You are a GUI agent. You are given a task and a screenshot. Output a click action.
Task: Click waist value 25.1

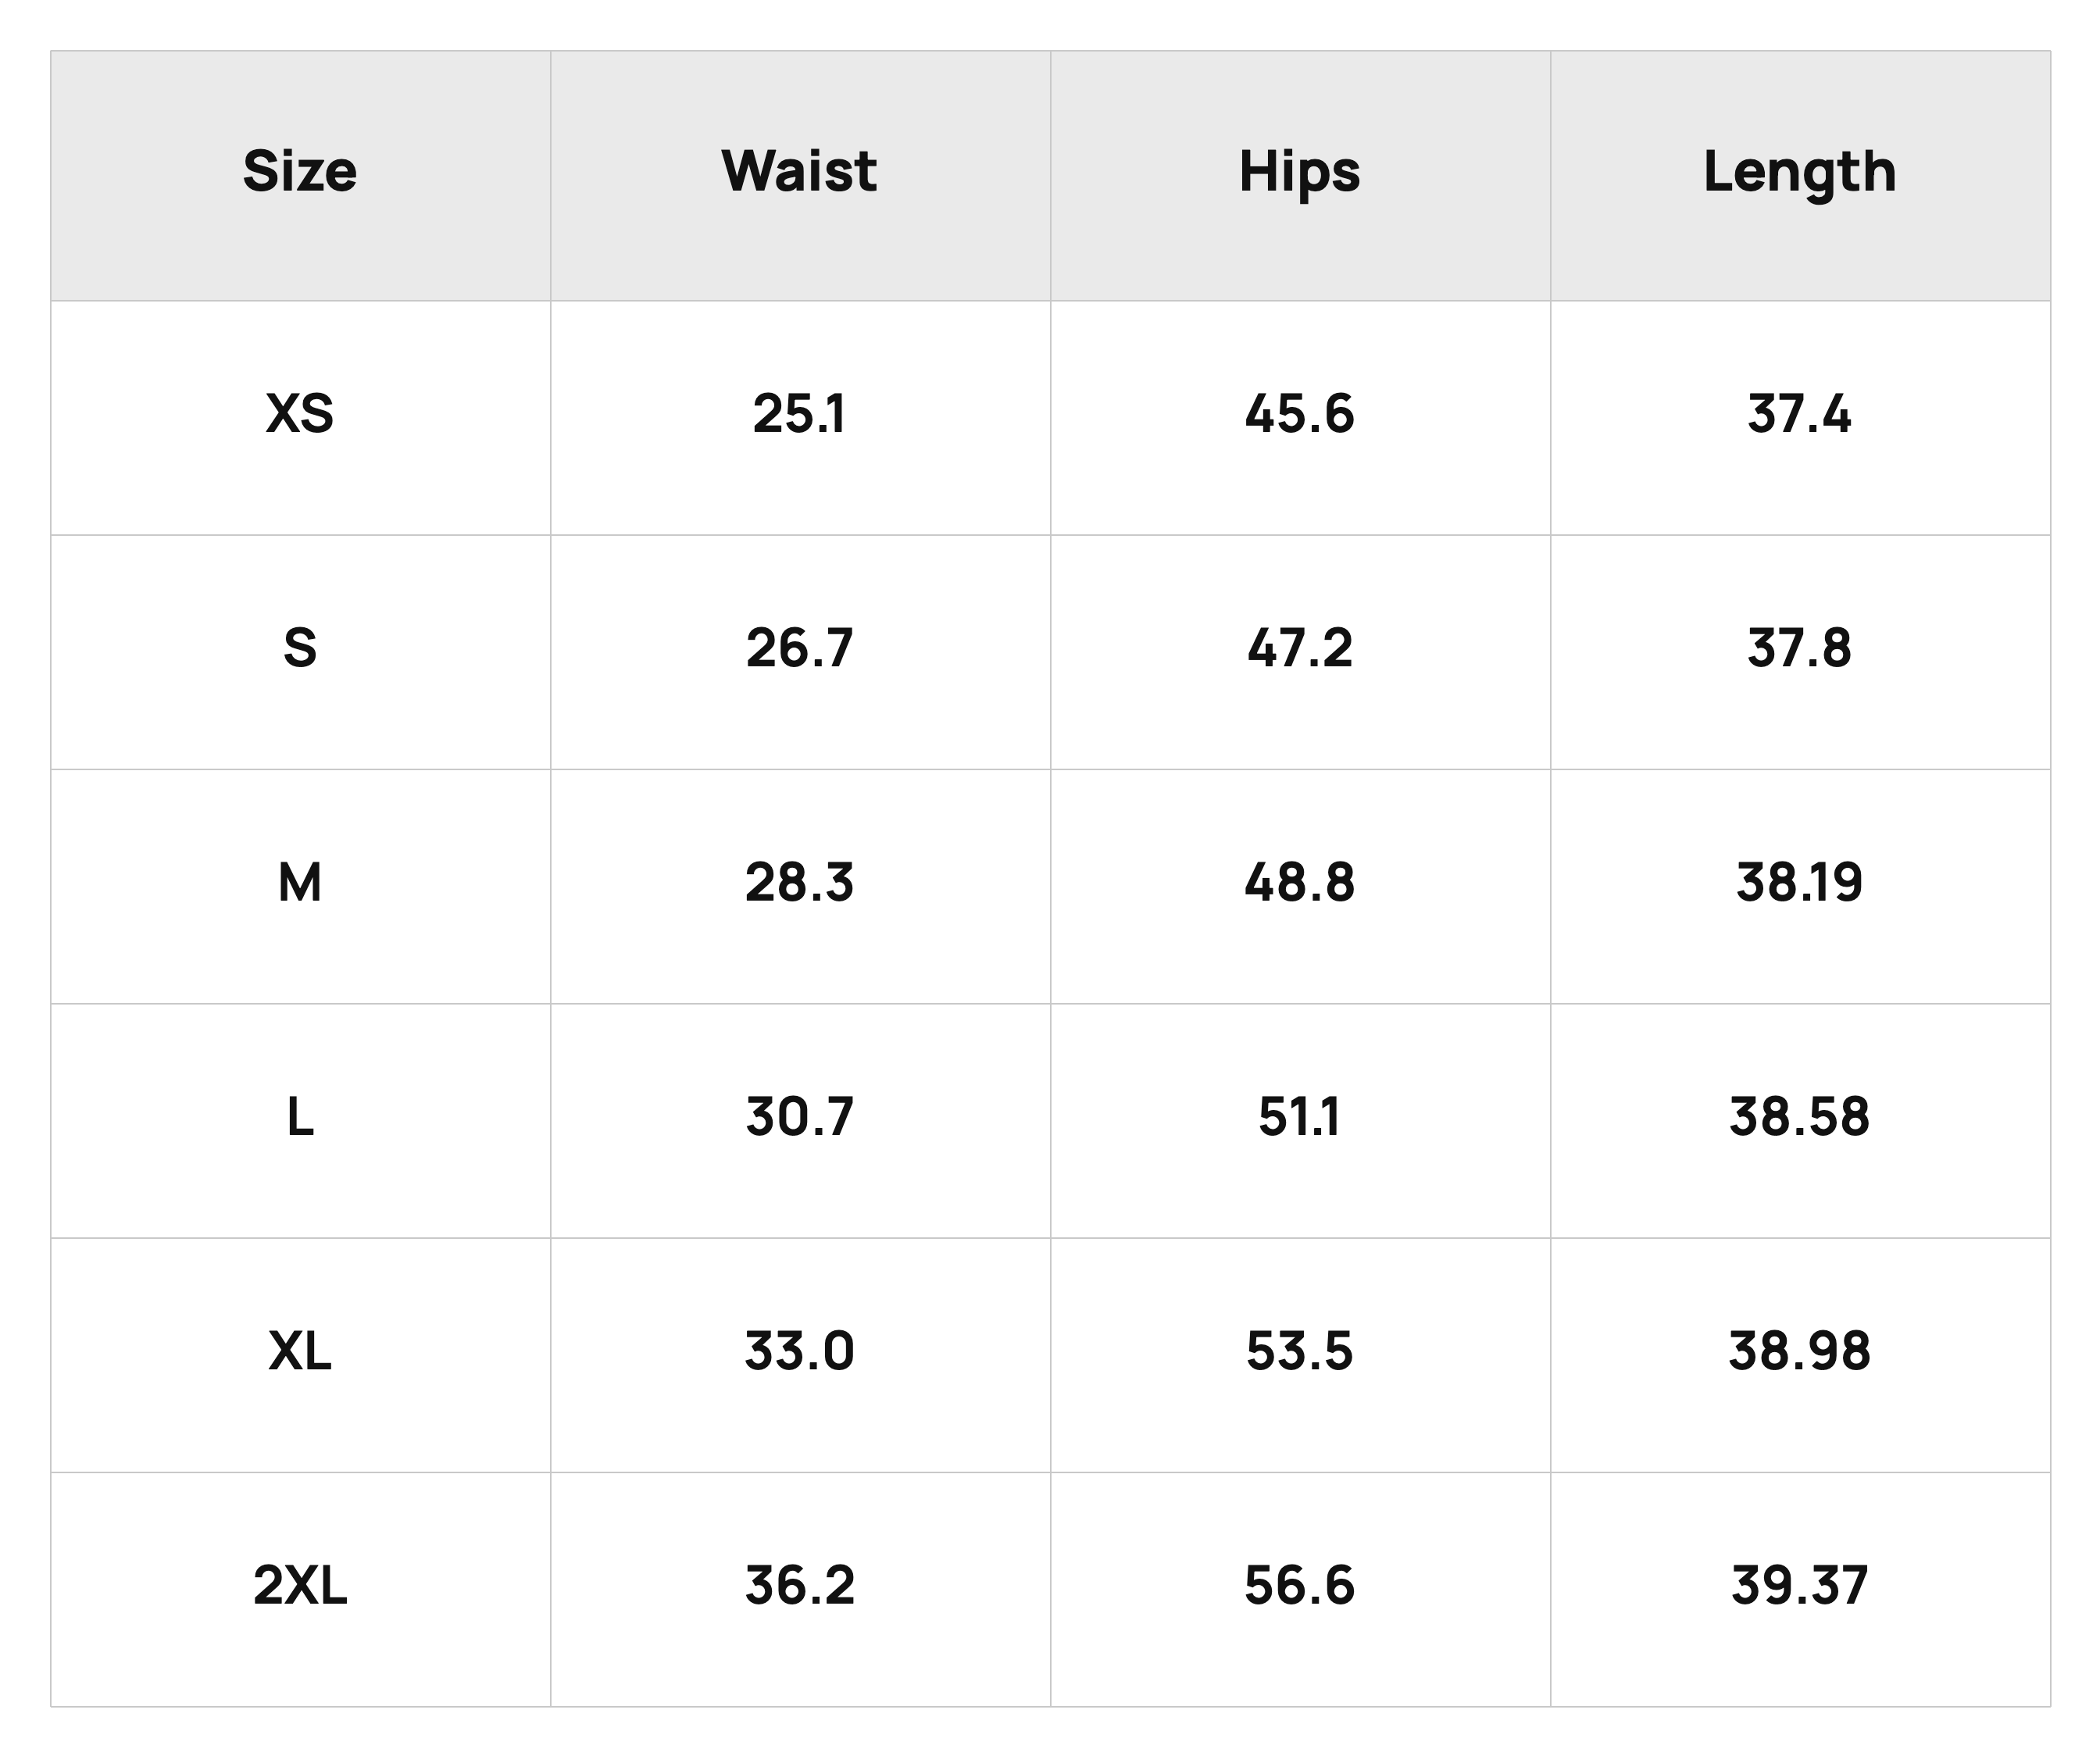click(799, 413)
